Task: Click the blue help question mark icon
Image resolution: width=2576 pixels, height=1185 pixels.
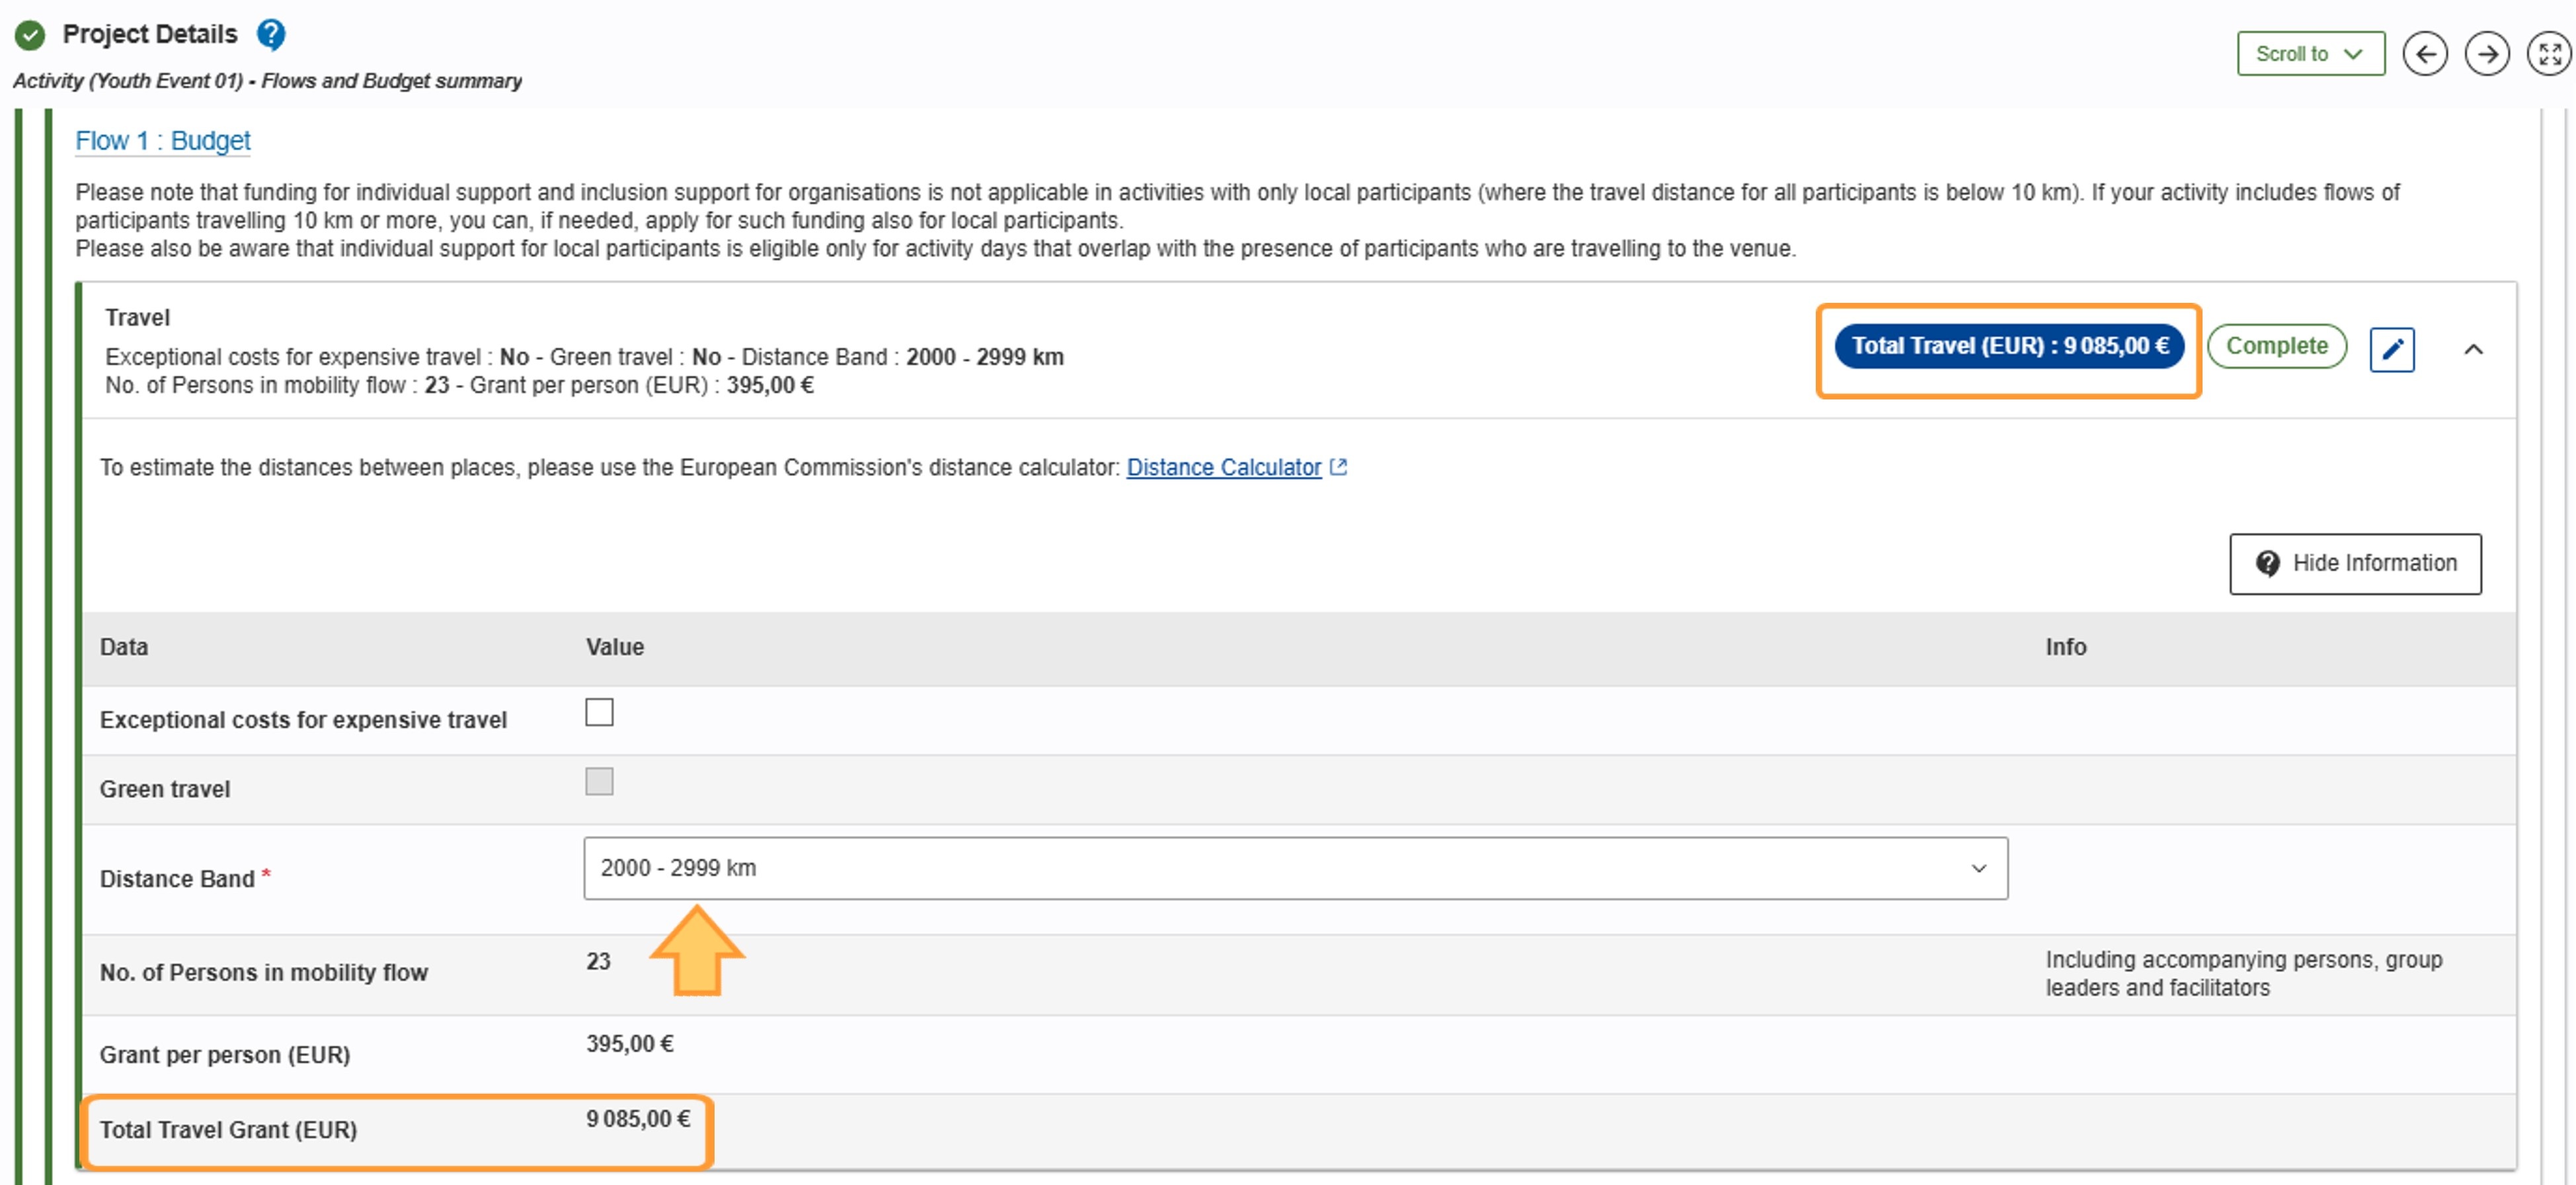Action: point(271,35)
